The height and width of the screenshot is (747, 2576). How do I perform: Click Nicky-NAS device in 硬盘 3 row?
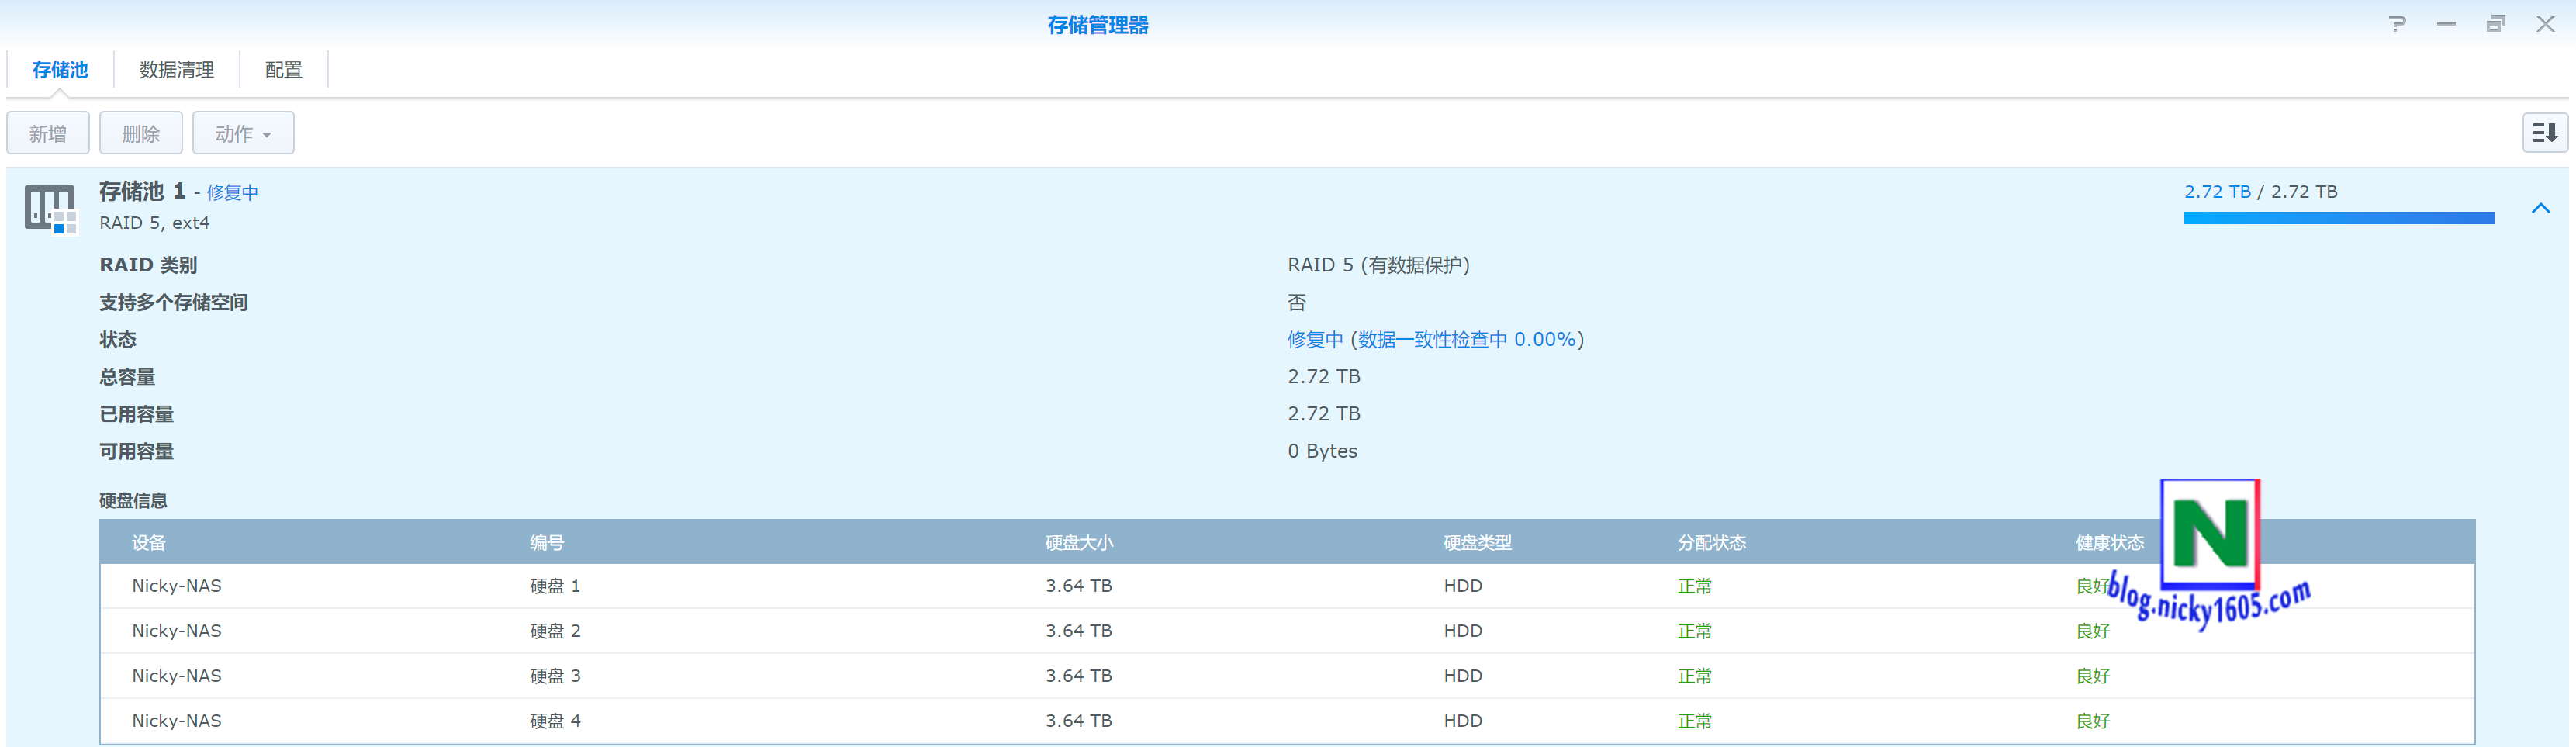click(177, 676)
